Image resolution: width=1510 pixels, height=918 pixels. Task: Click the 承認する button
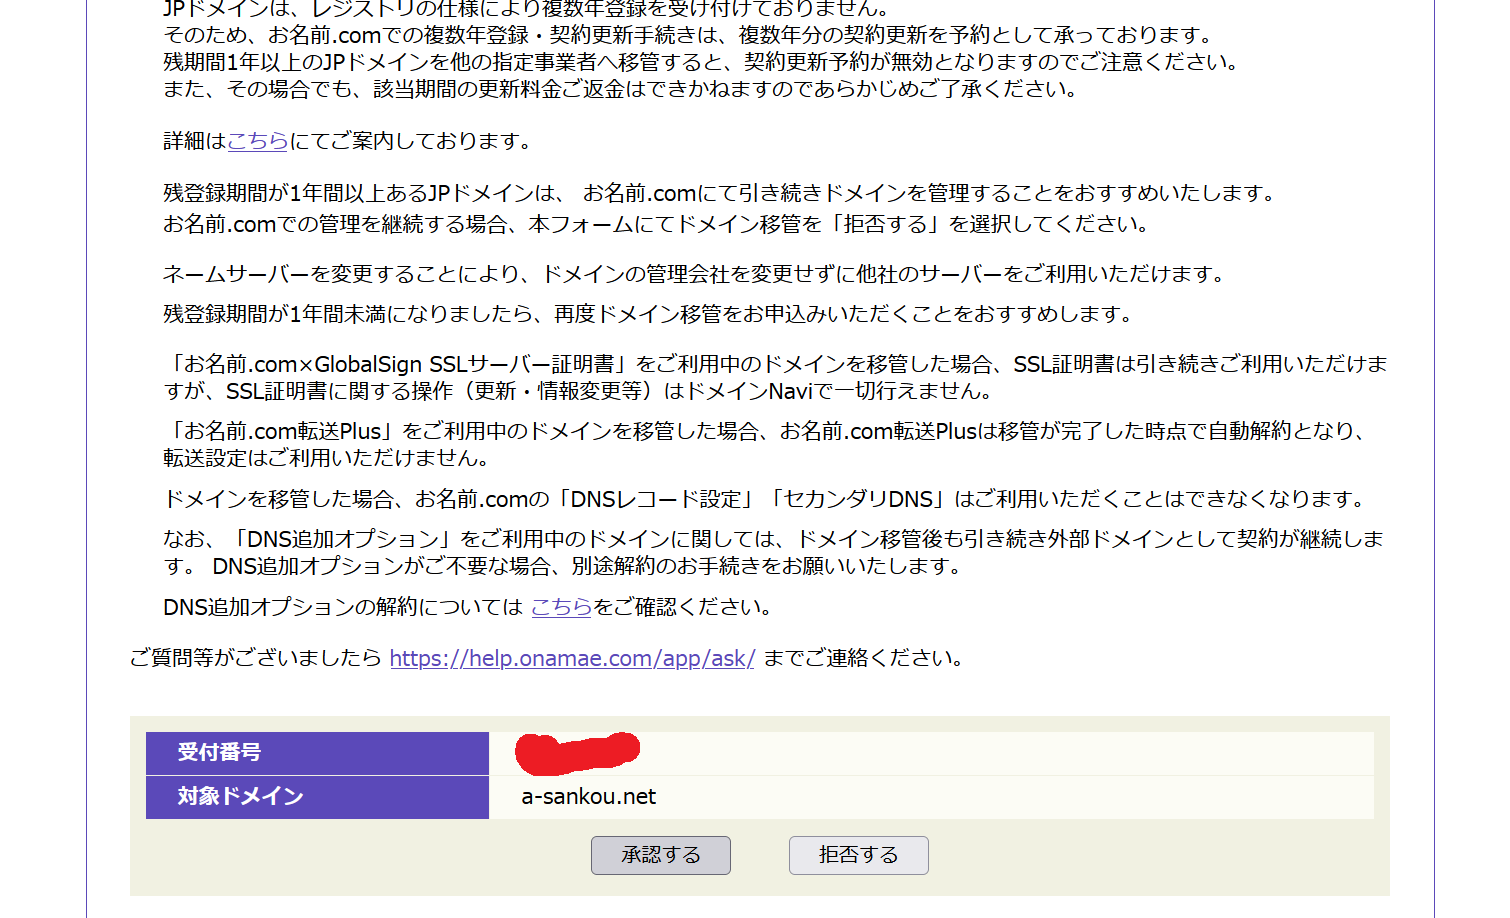[x=660, y=855]
